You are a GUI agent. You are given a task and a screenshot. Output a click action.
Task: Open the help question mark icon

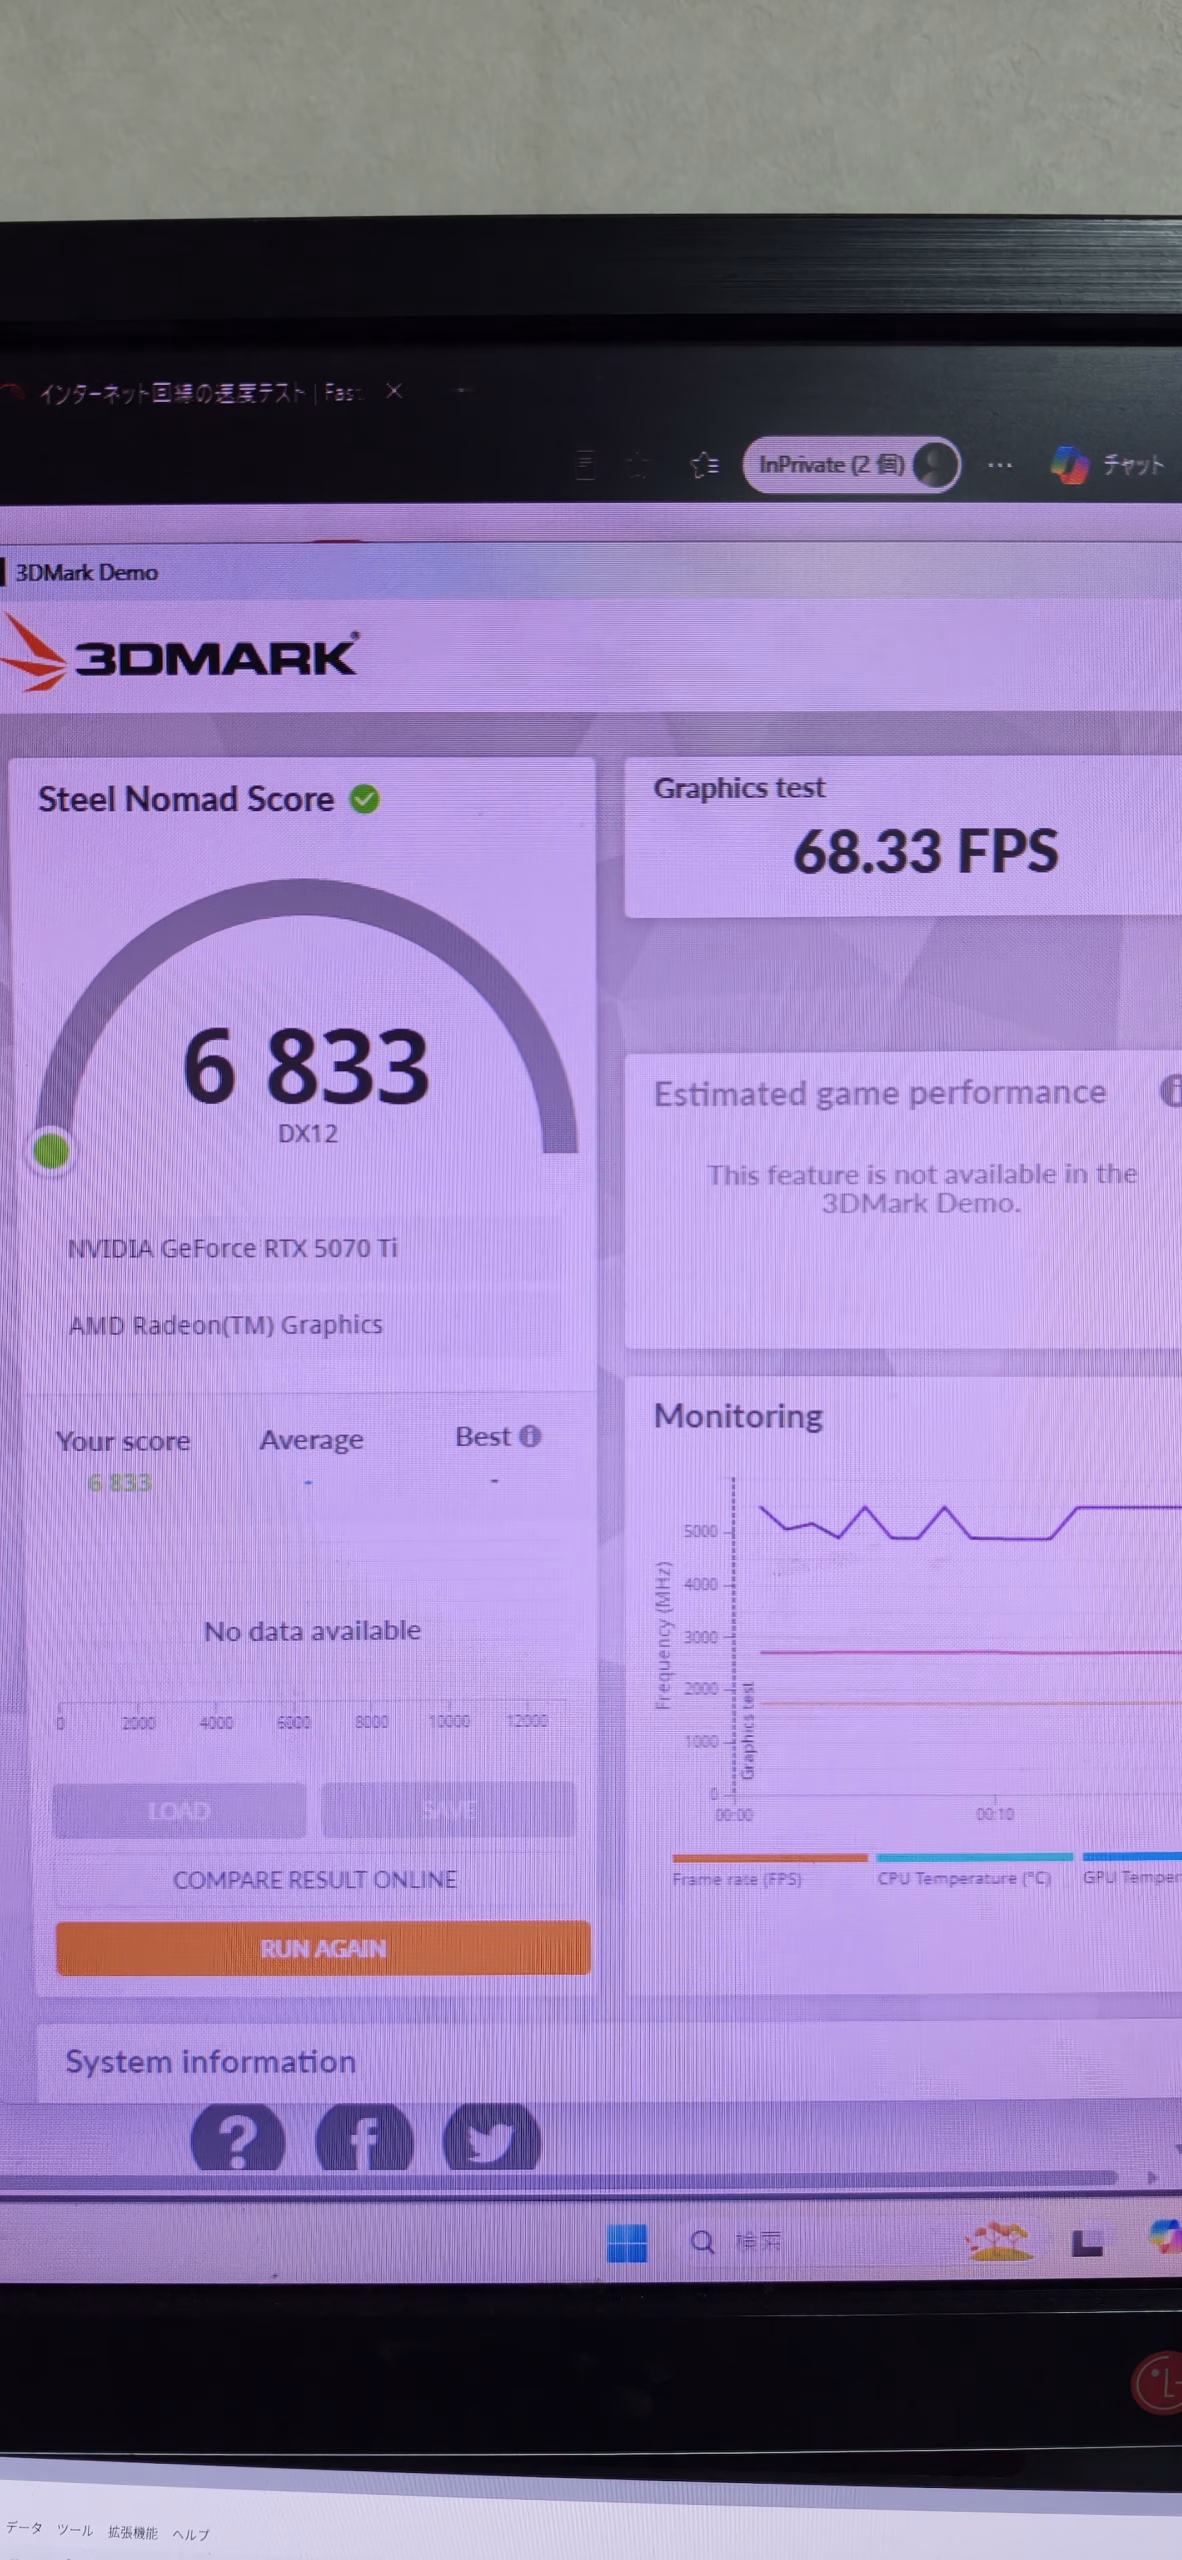click(237, 2139)
